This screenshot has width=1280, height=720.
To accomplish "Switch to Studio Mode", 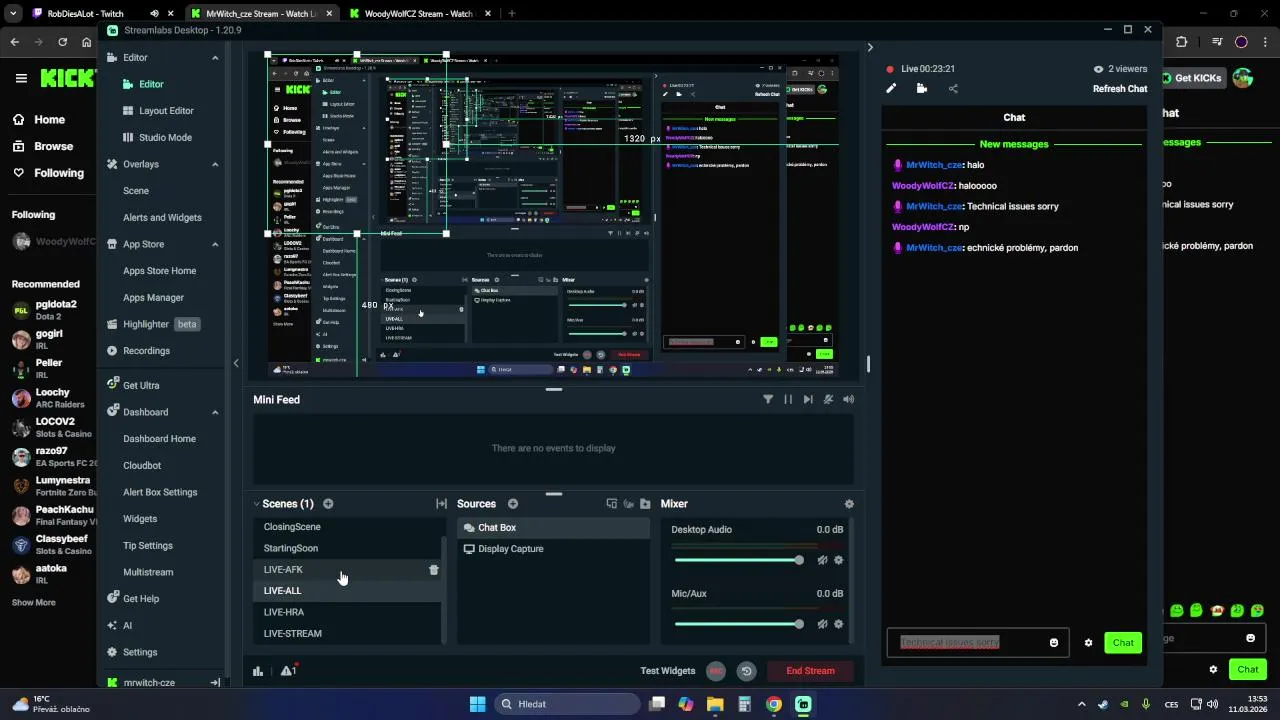I will click(x=165, y=137).
